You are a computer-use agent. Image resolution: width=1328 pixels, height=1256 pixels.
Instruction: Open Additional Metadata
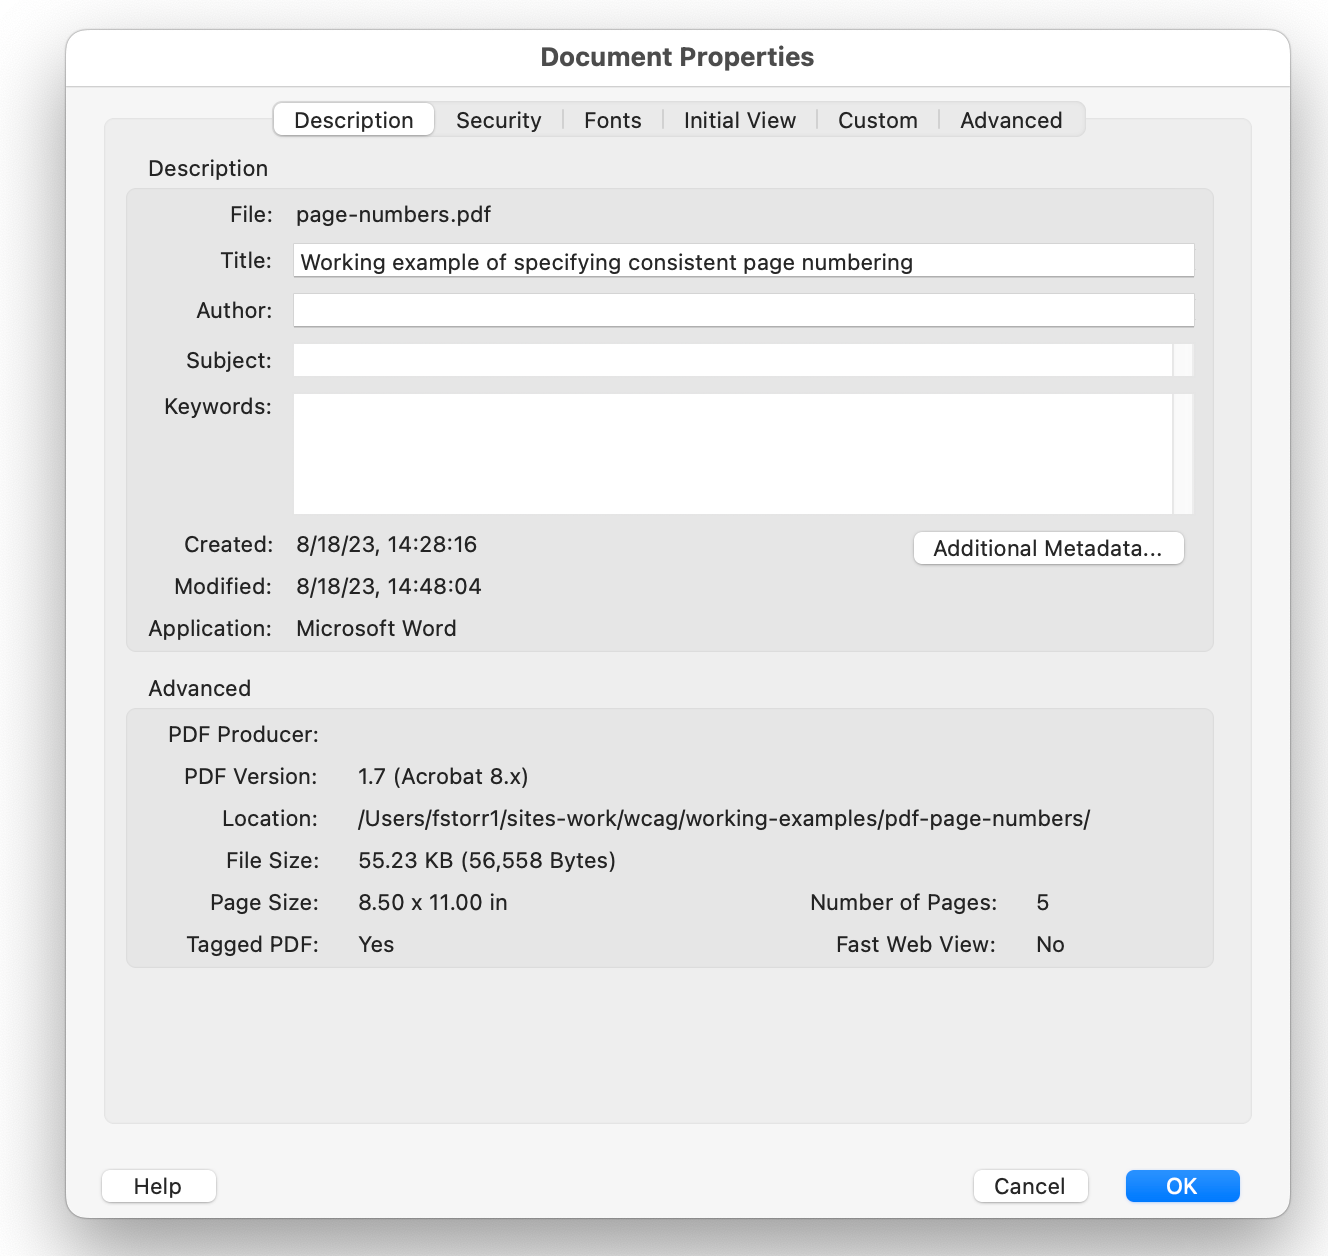[1048, 548]
